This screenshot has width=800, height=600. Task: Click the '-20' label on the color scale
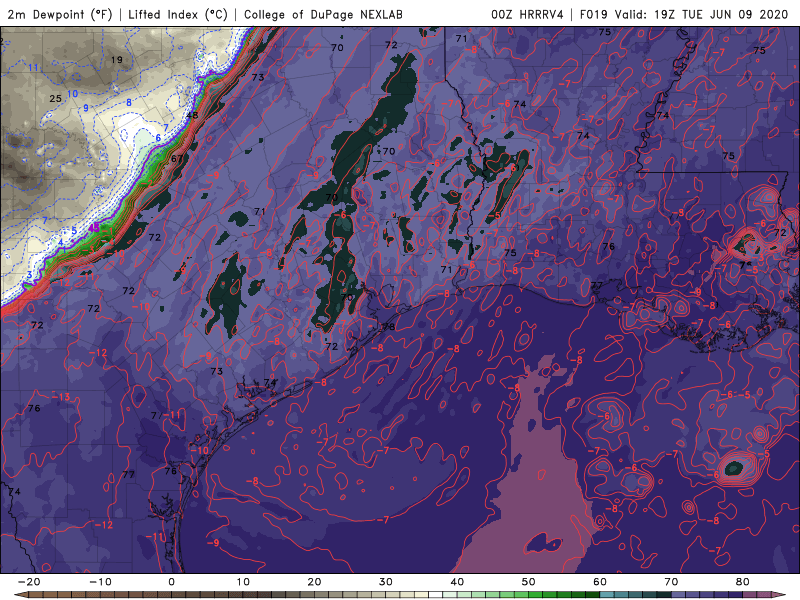29,582
